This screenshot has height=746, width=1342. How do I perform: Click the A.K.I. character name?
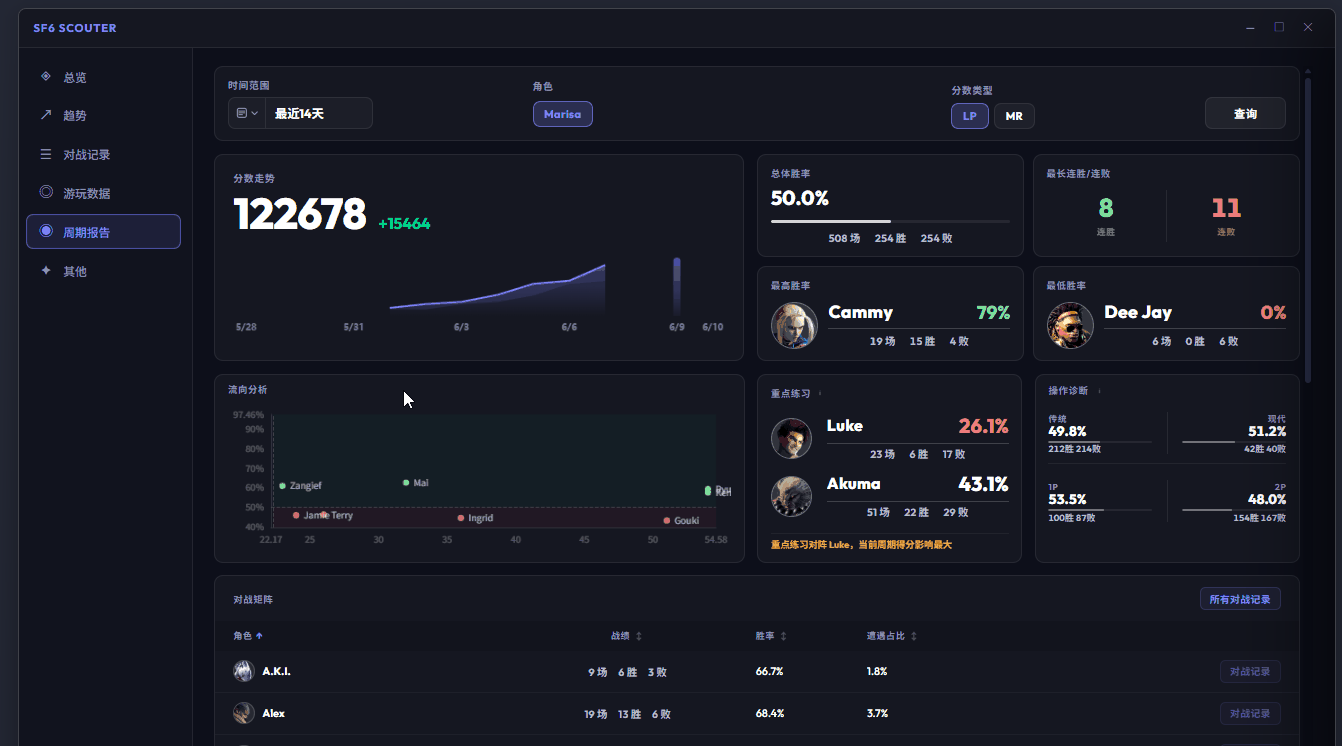[x=276, y=672]
